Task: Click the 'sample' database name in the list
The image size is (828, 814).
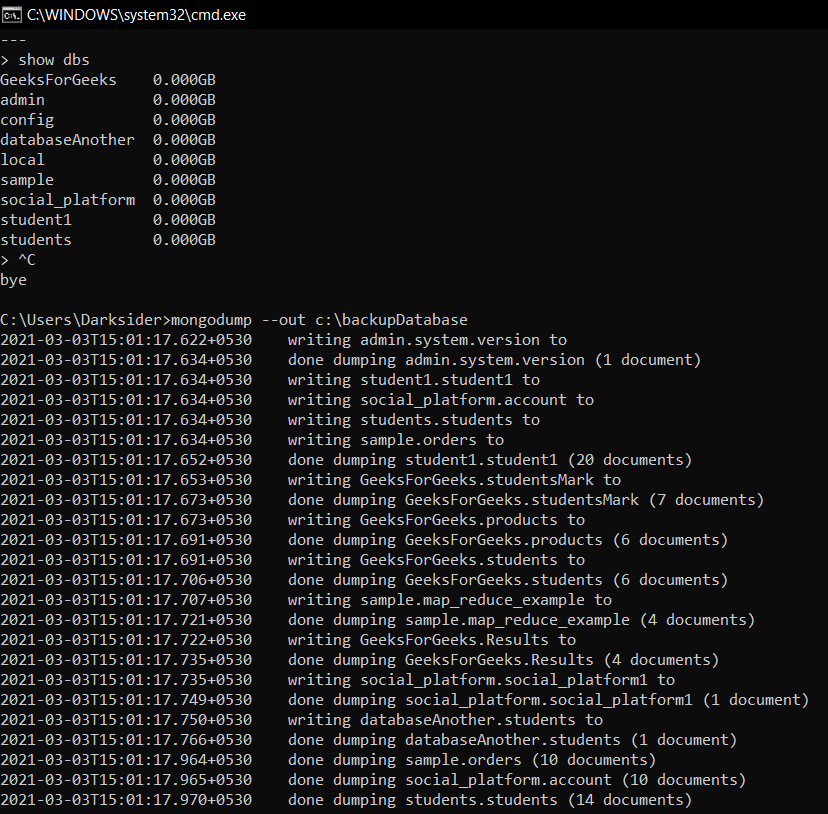Action: [x=27, y=180]
